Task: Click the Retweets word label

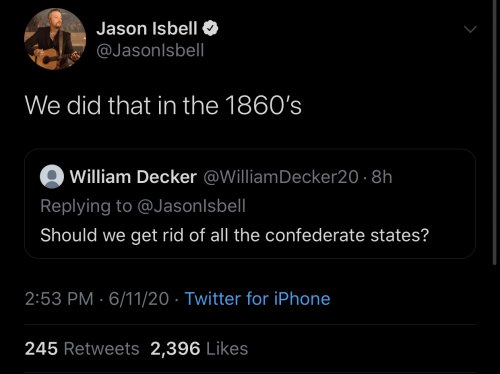Action: tap(101, 349)
